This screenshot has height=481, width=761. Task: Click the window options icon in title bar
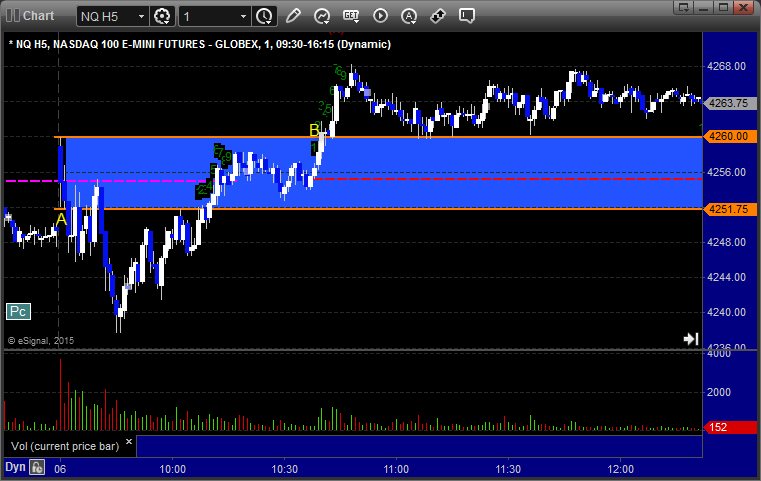tap(684, 7)
